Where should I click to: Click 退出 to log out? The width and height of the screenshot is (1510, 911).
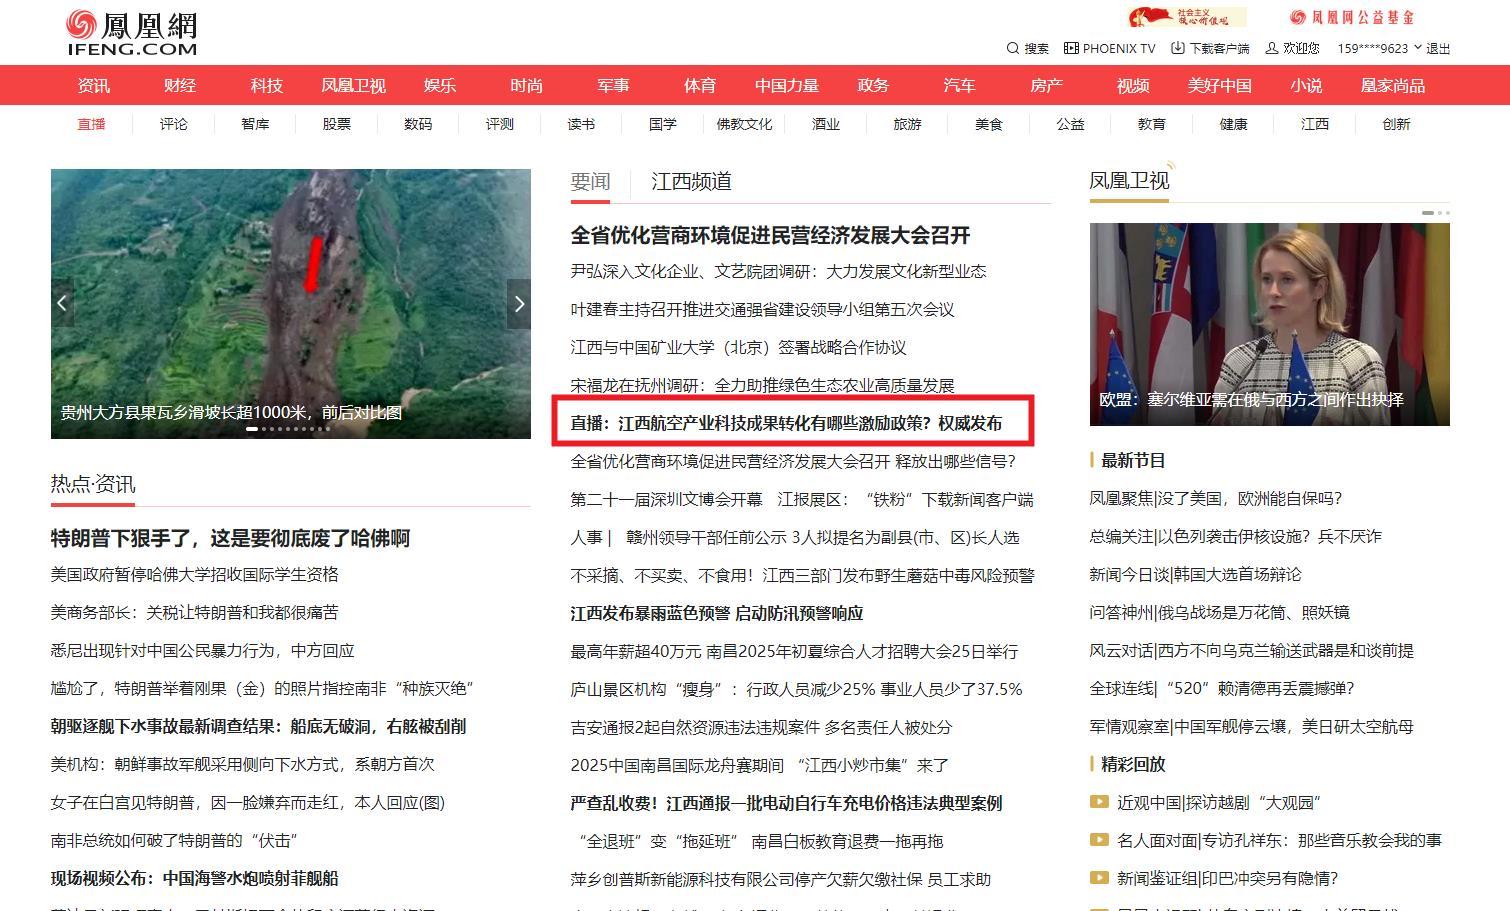click(x=1438, y=48)
